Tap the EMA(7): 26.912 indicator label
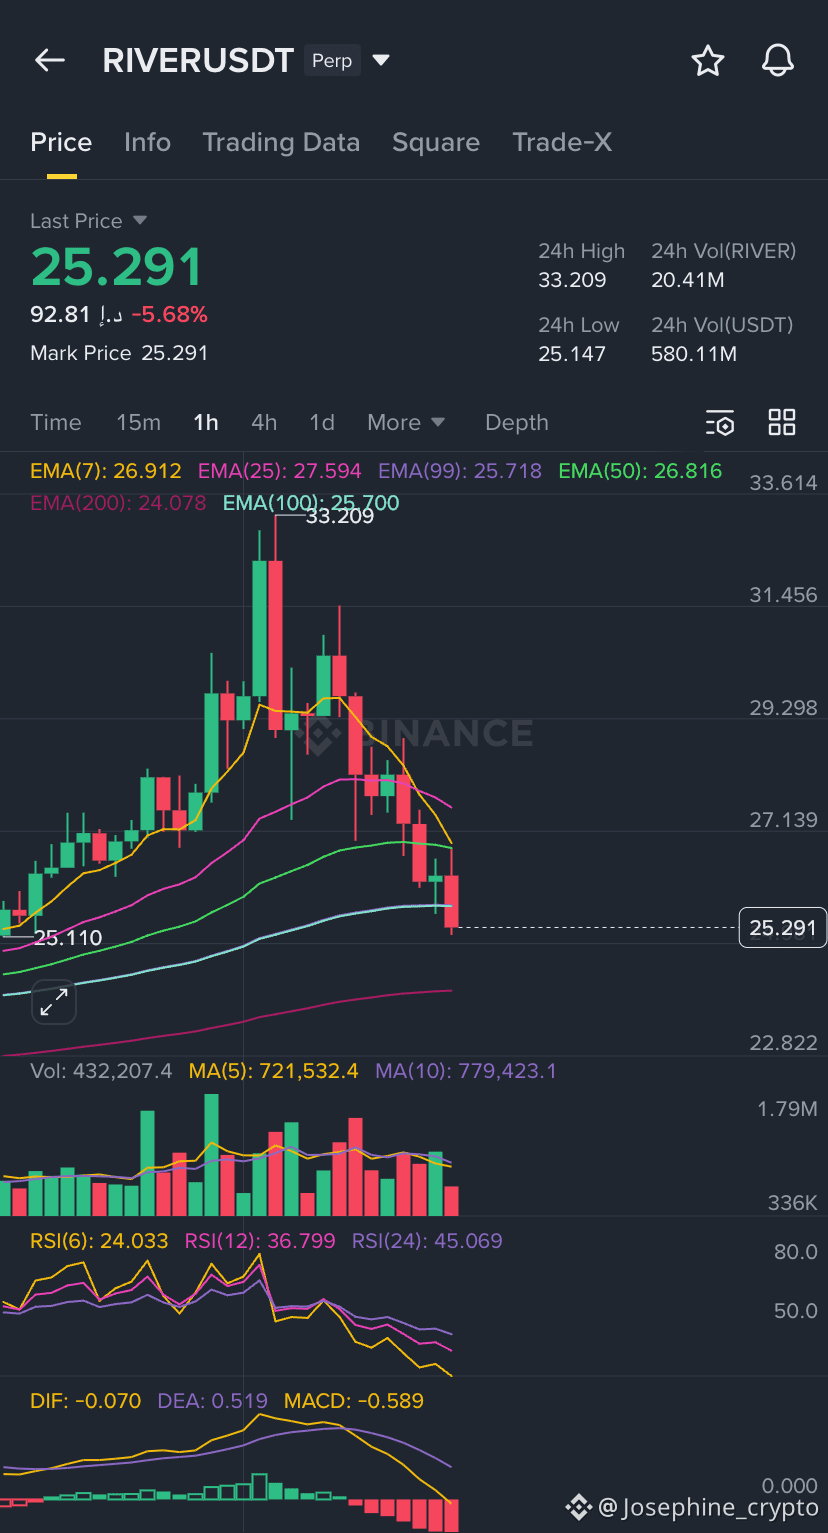Image resolution: width=828 pixels, height=1533 pixels. click(106, 471)
